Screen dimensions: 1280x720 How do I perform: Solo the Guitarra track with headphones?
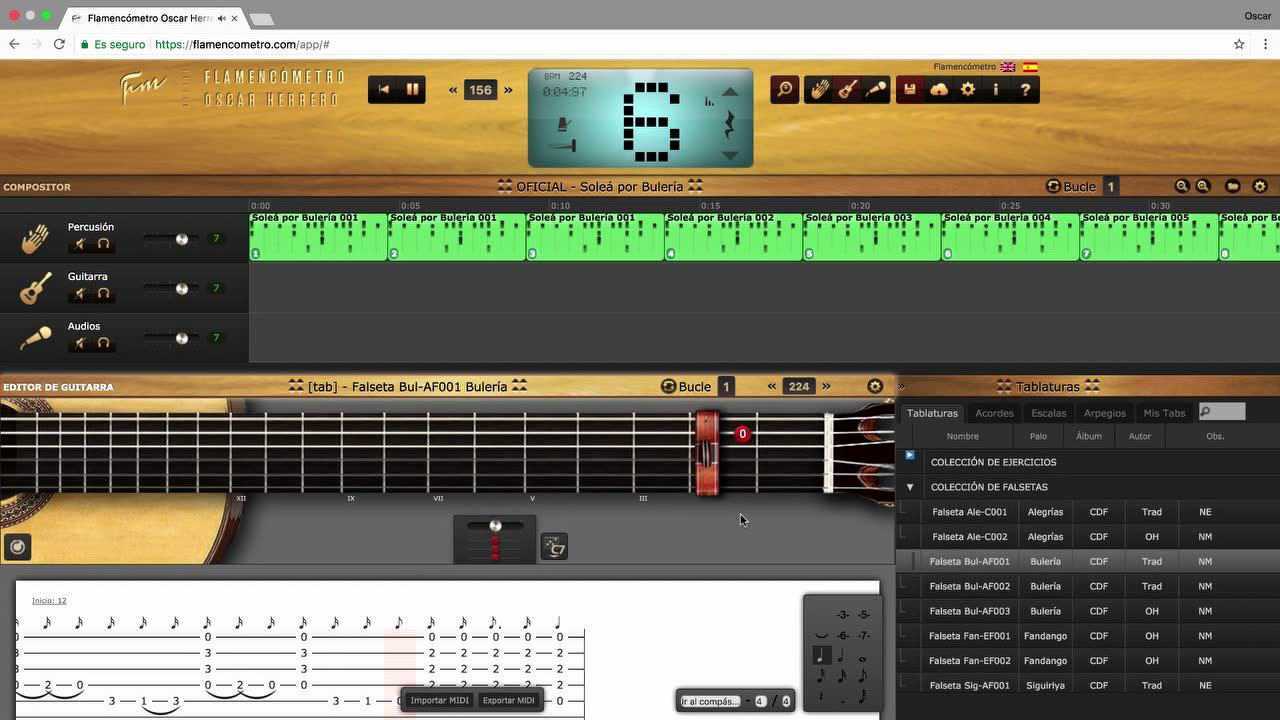click(x=103, y=294)
